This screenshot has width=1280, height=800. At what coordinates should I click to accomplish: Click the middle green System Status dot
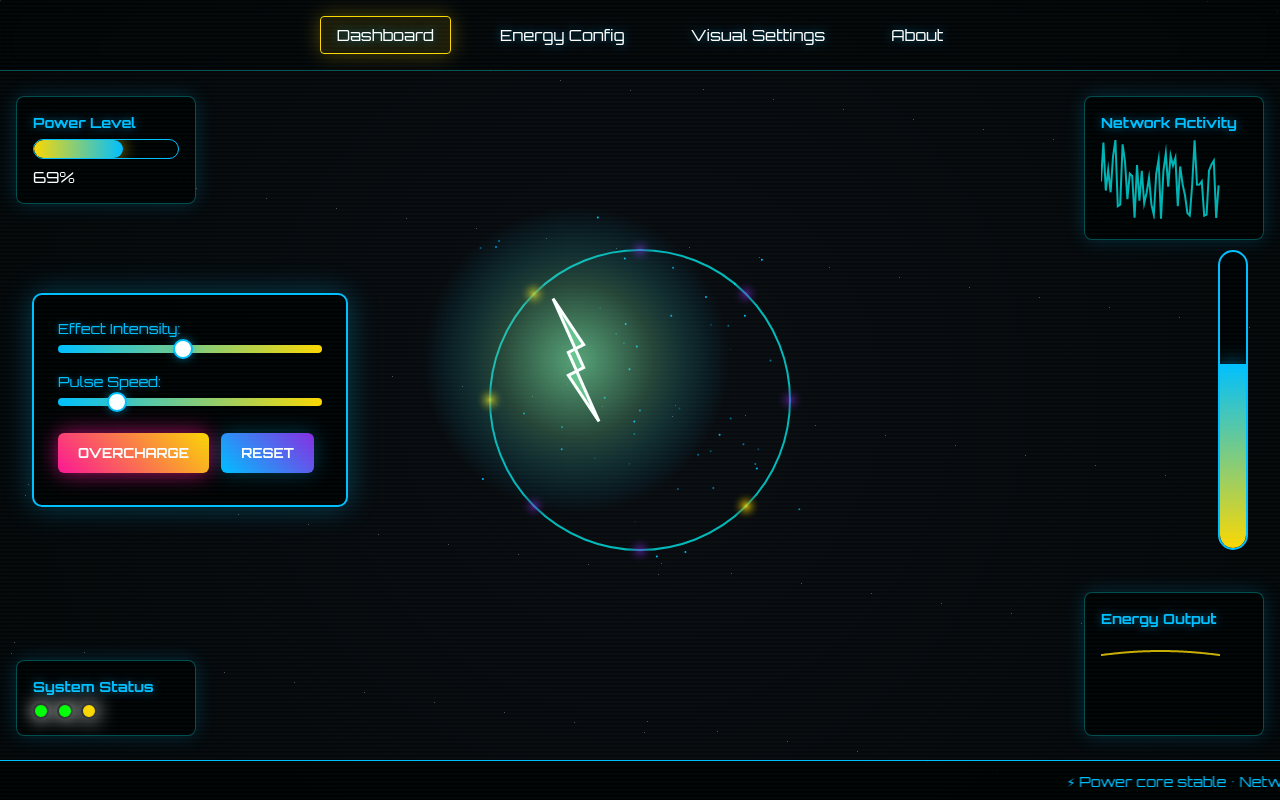pyautogui.click(x=65, y=711)
